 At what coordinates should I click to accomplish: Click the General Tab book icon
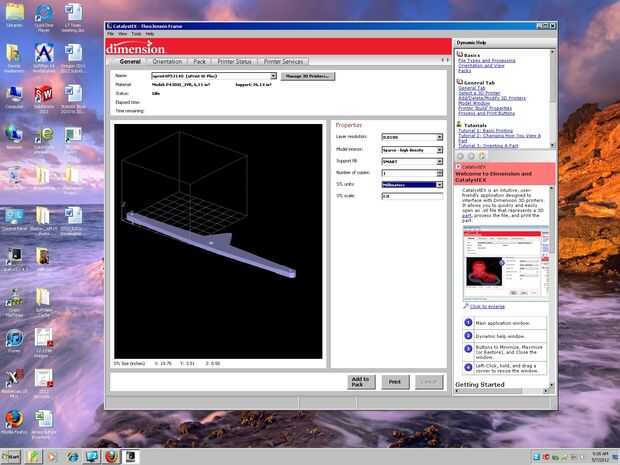click(x=459, y=82)
